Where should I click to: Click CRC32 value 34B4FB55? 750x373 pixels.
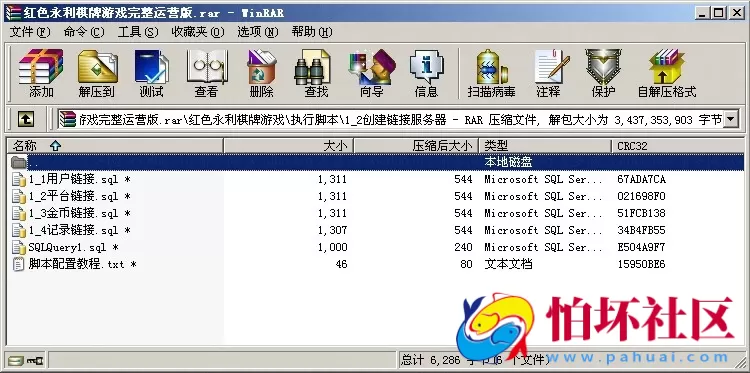coord(641,230)
